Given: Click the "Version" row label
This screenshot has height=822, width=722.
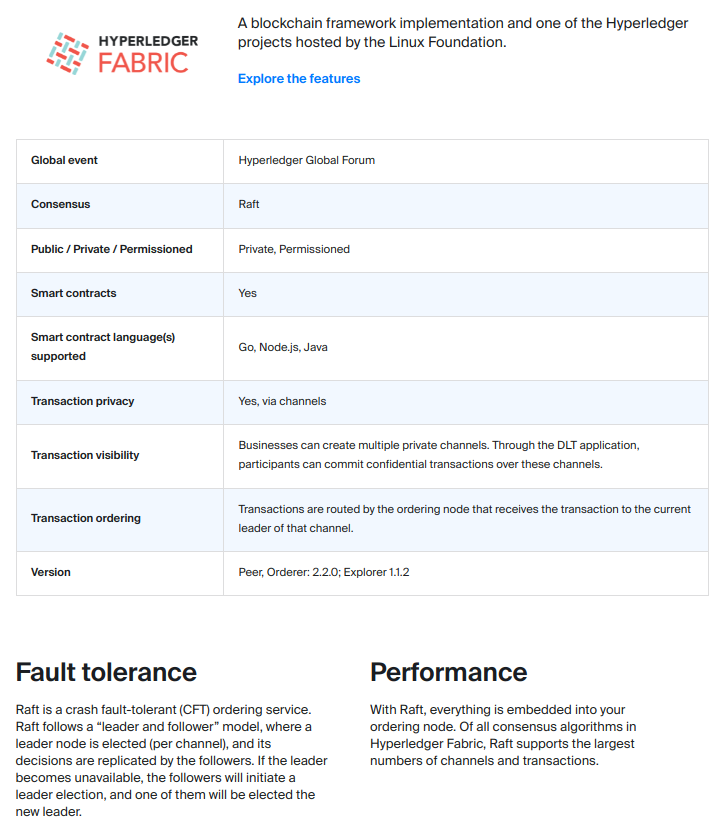Looking at the screenshot, I should tap(51, 572).
